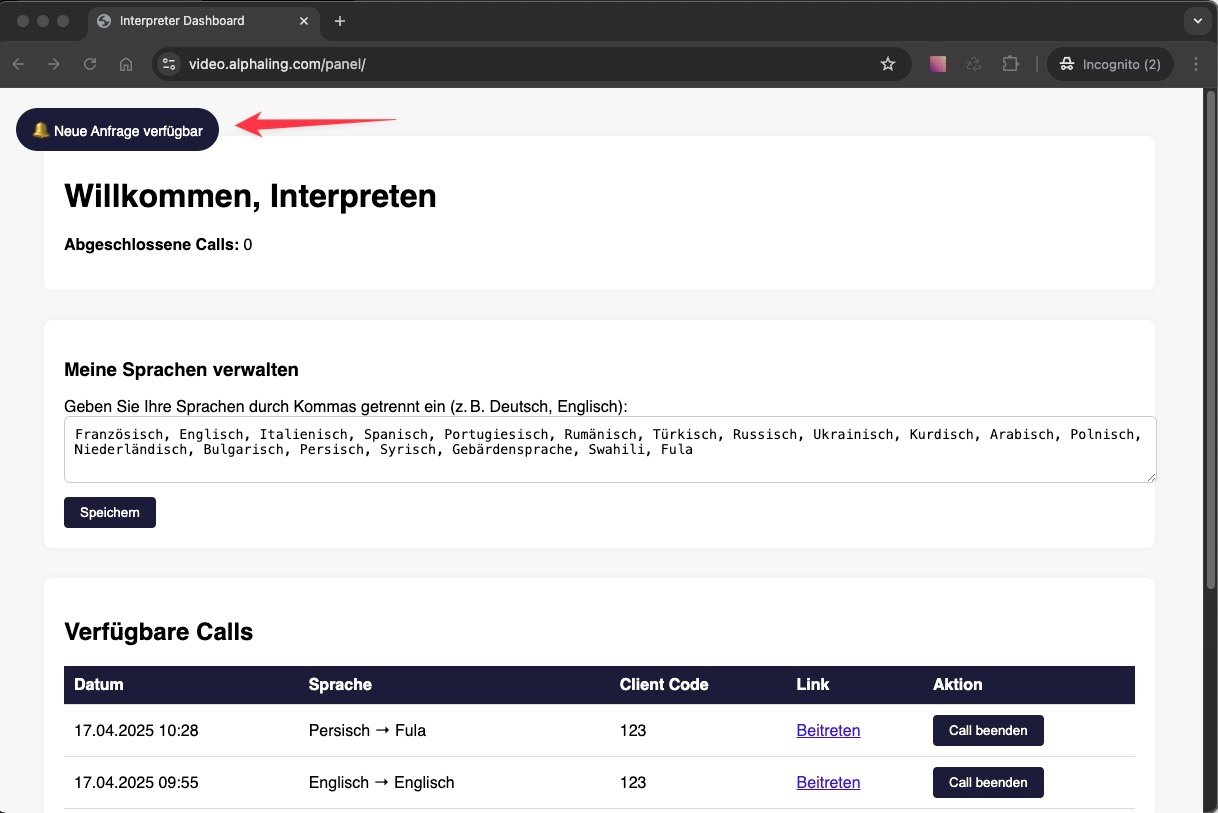Bookmark page with the star icon
This screenshot has width=1218, height=813.
887,64
